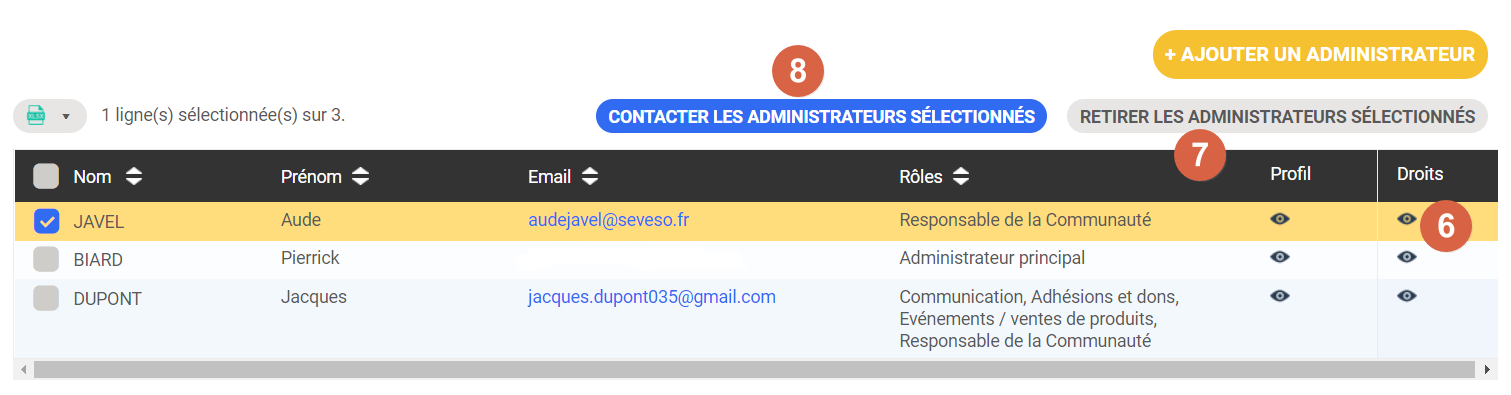Screen dimensions: 1511x395
Task: Contact the selected administrators
Action: [821, 116]
